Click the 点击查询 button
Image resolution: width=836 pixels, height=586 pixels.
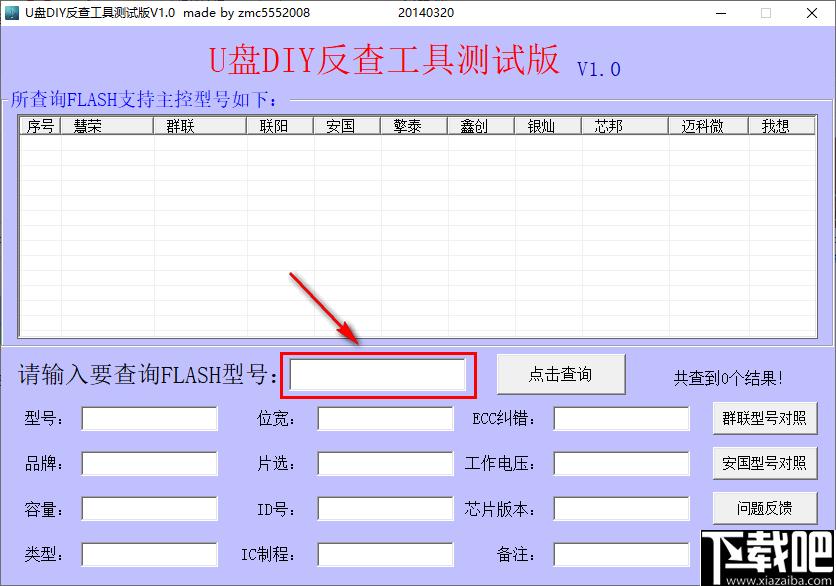(561, 374)
